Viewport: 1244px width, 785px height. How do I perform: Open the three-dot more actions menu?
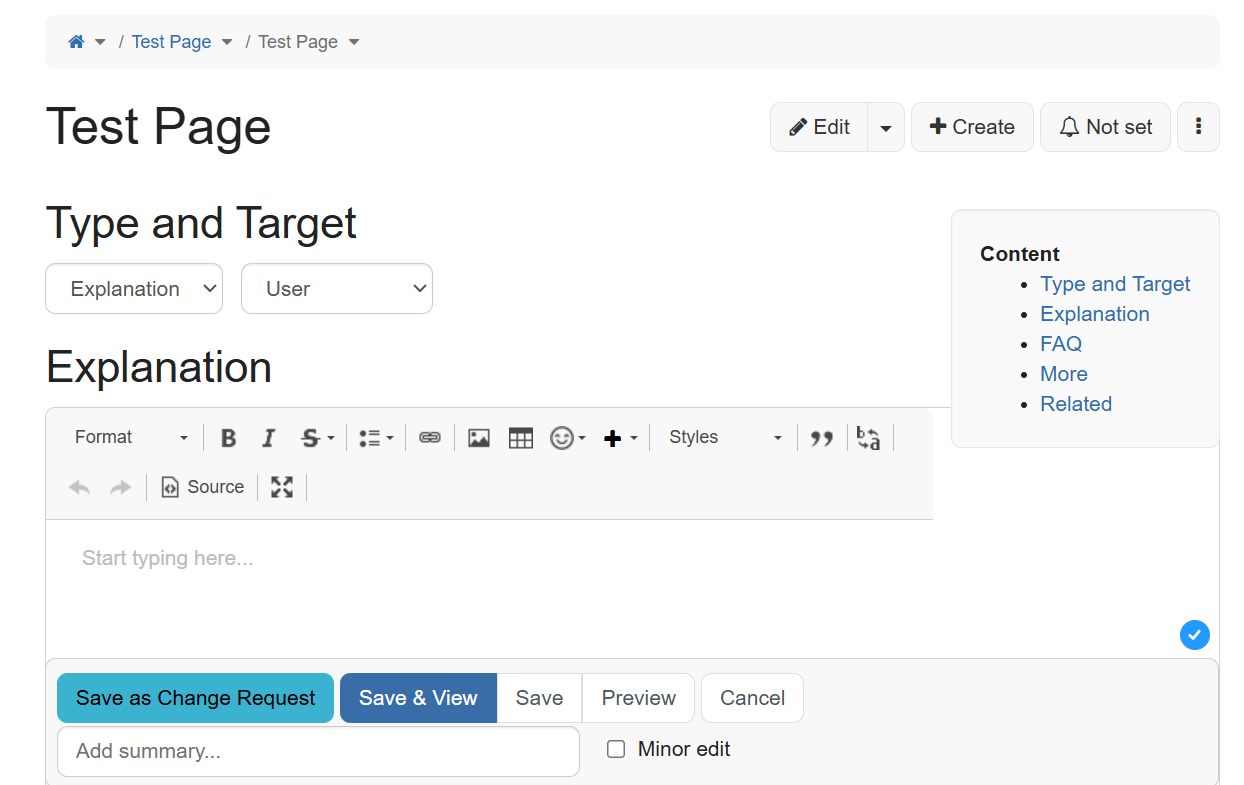coord(1198,127)
